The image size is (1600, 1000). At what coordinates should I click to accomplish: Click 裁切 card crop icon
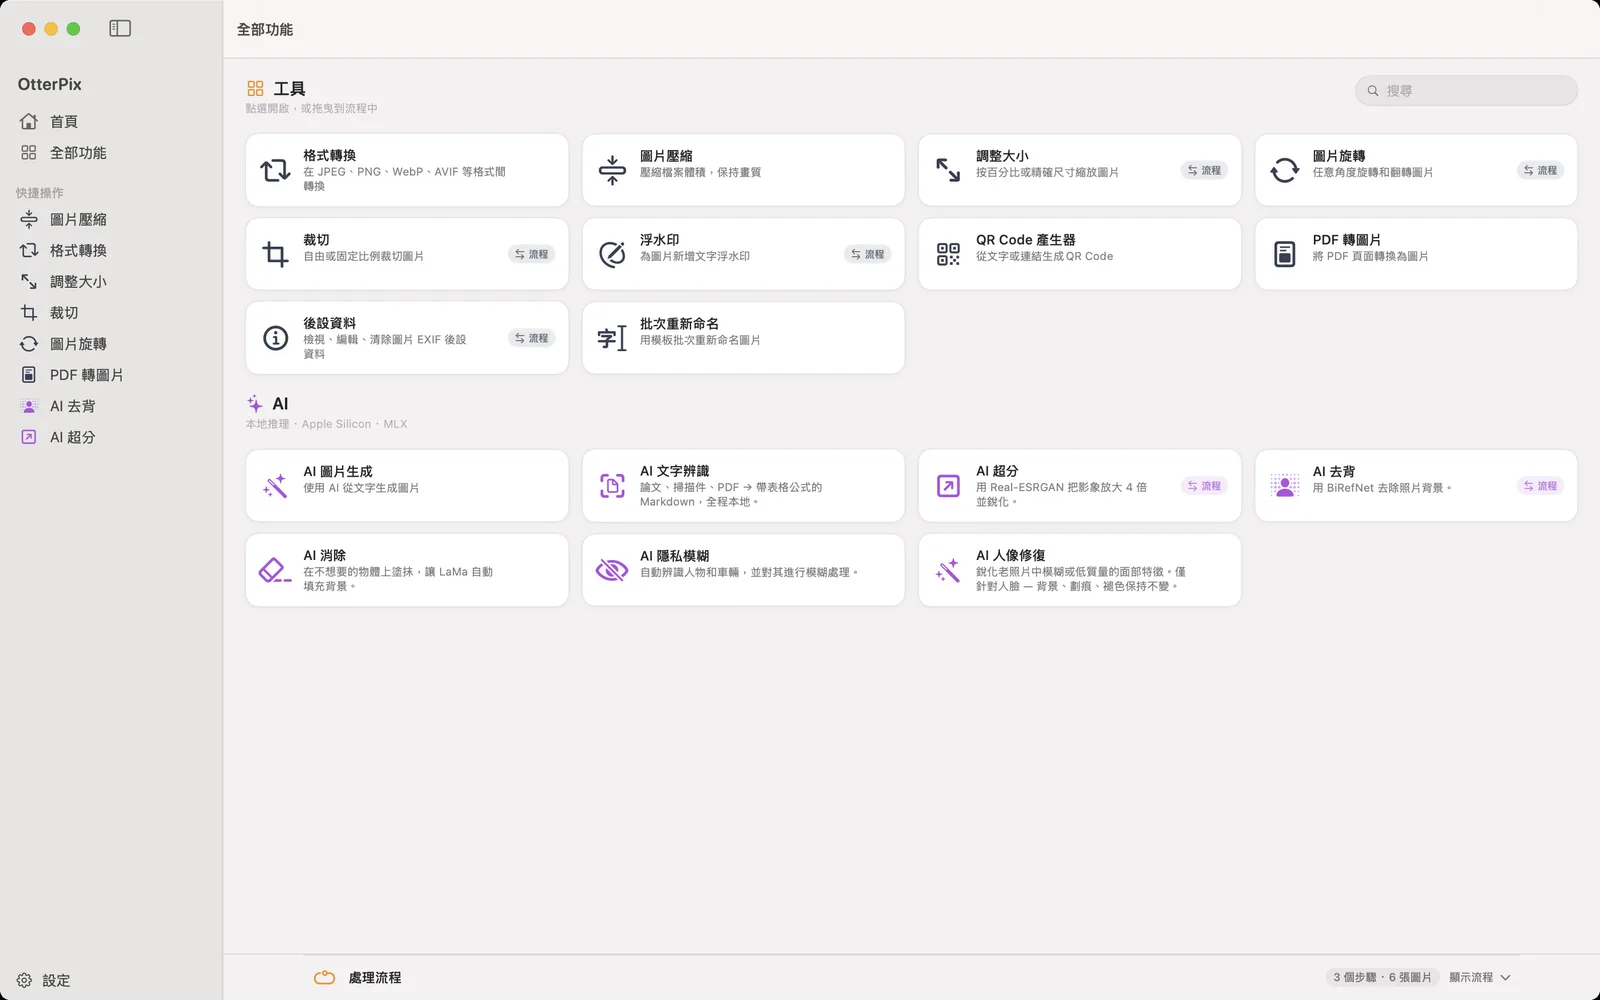point(275,254)
